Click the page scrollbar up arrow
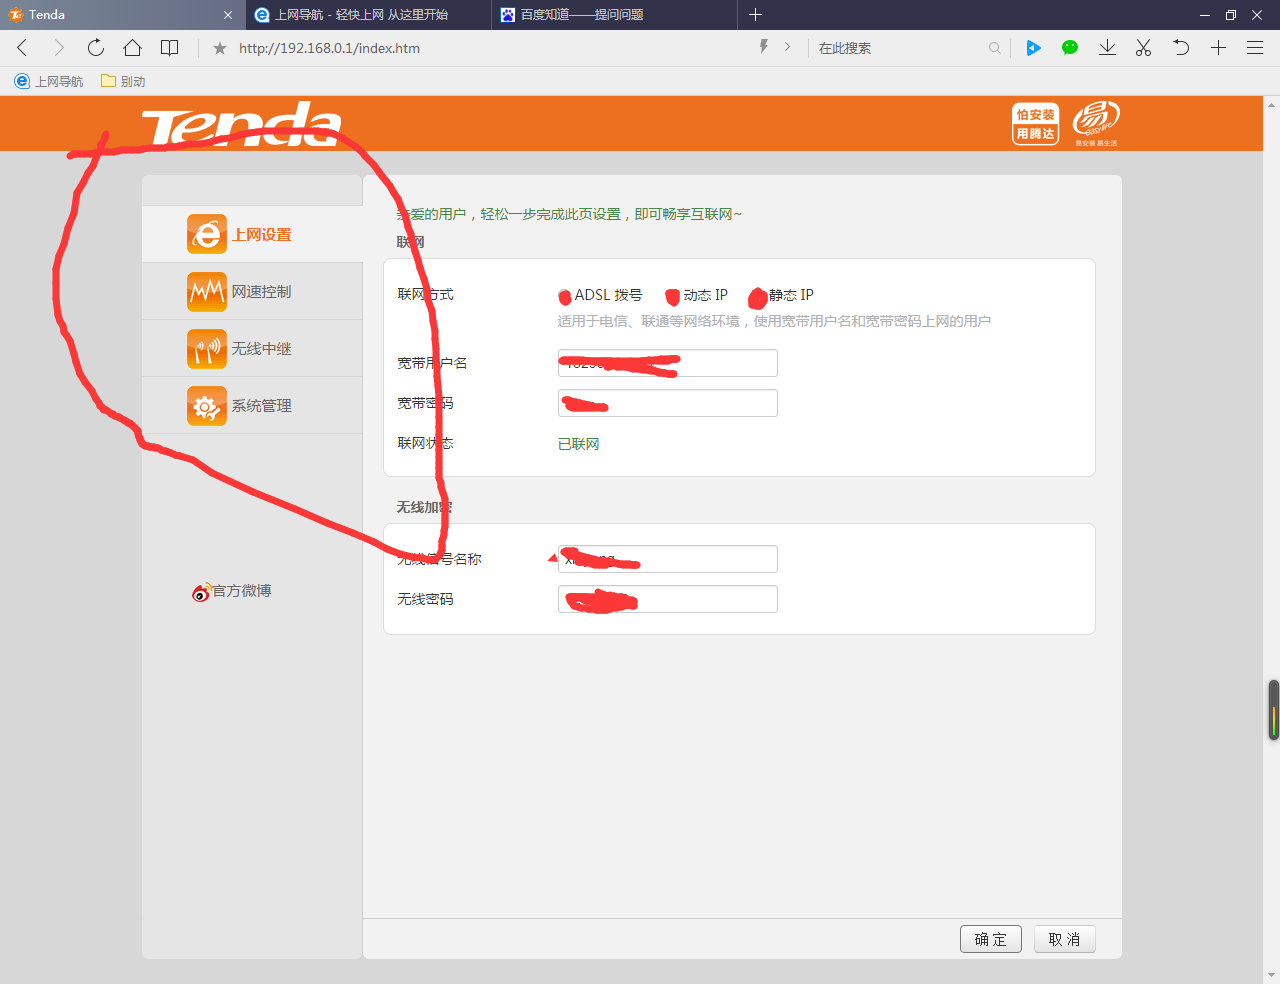 (x=1272, y=104)
